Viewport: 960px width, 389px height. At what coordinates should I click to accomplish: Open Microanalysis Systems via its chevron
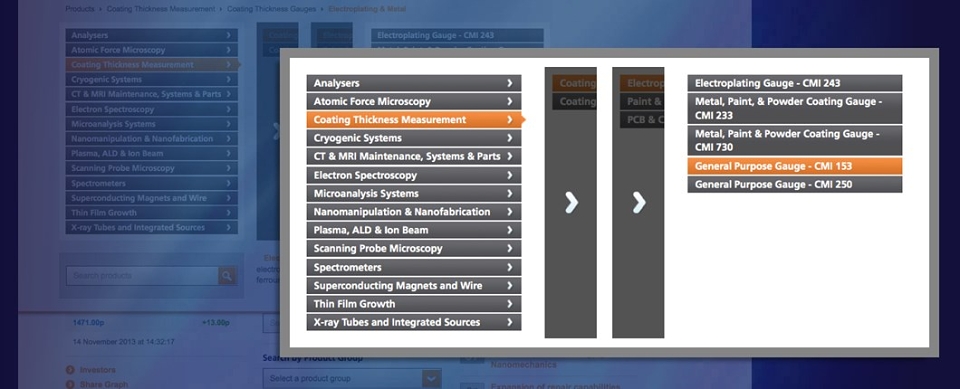coord(509,194)
